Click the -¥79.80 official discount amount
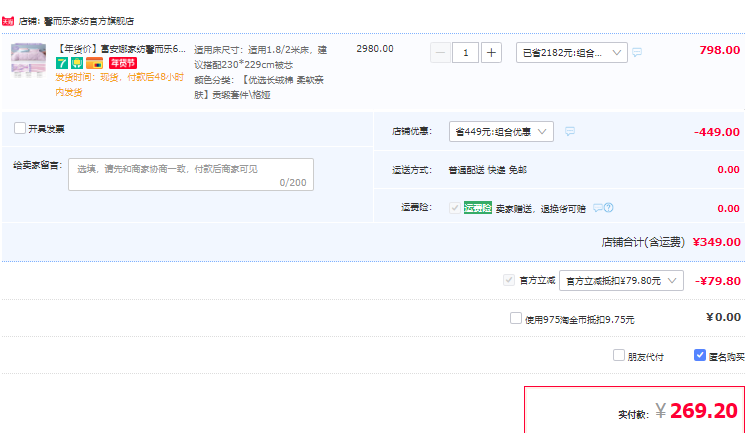 point(718,281)
